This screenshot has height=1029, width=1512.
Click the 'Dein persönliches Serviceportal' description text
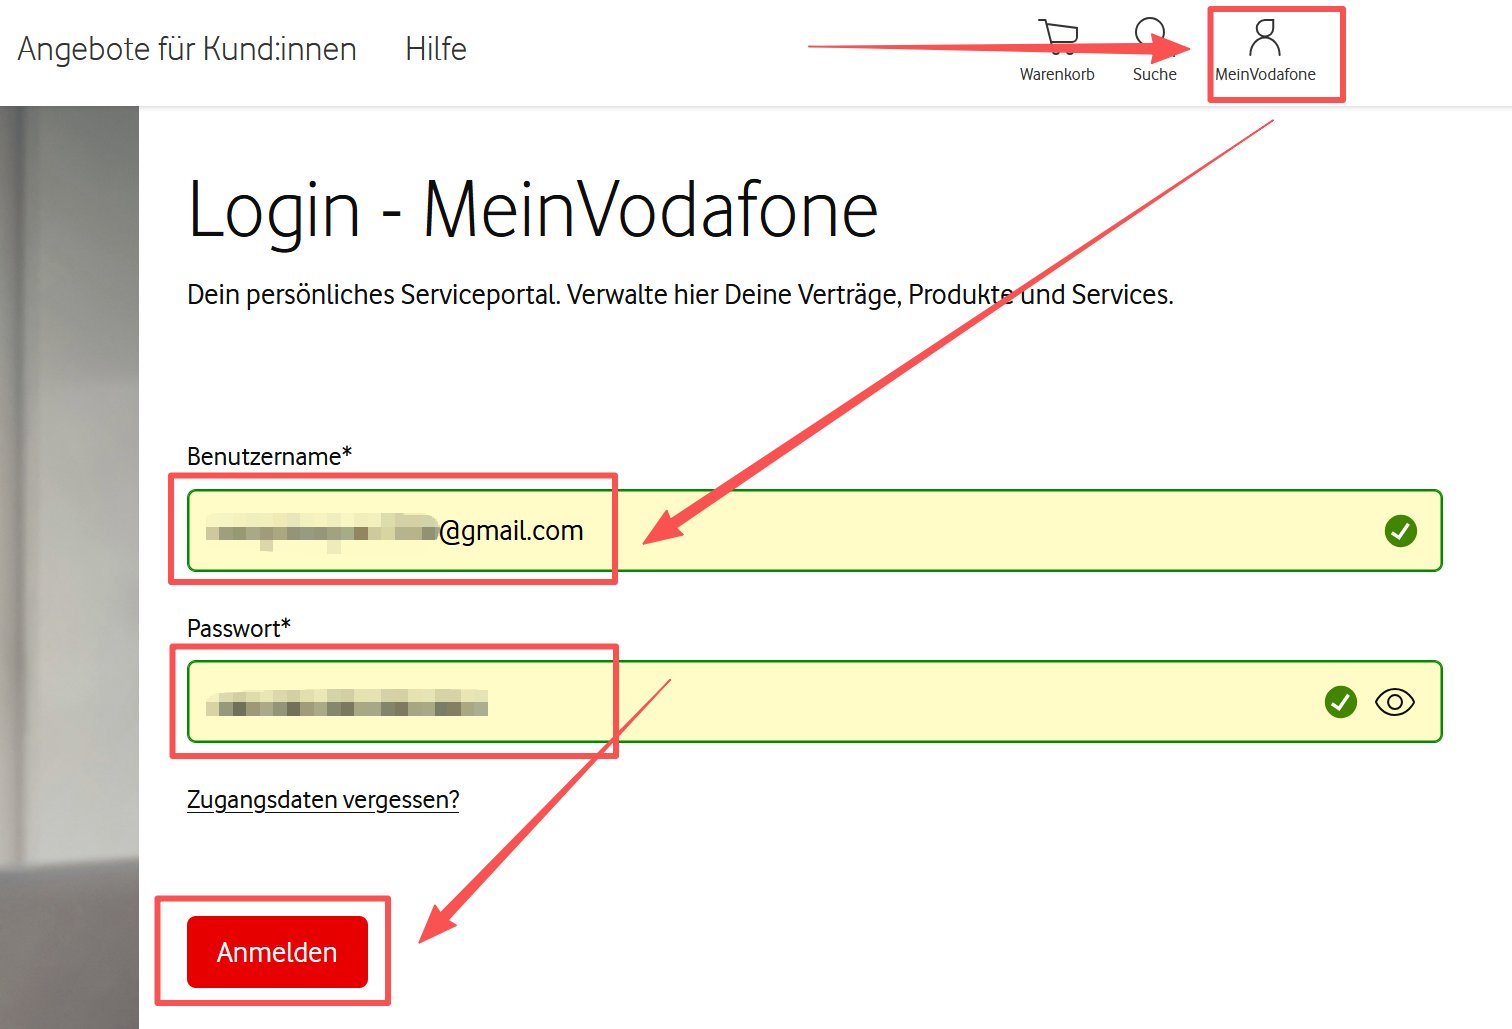tap(680, 295)
